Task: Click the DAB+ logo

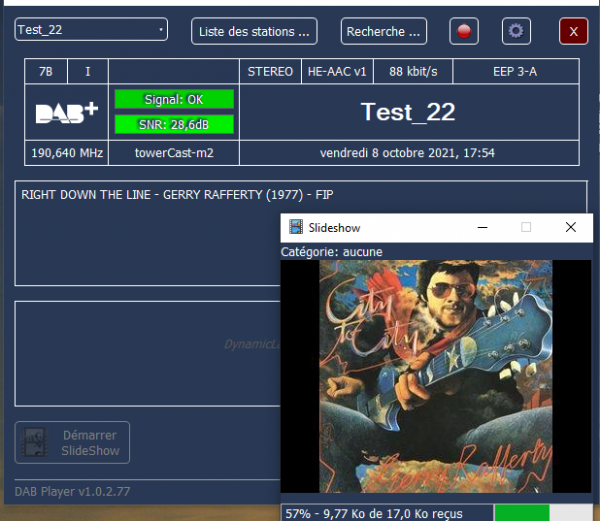Action: tap(67, 112)
